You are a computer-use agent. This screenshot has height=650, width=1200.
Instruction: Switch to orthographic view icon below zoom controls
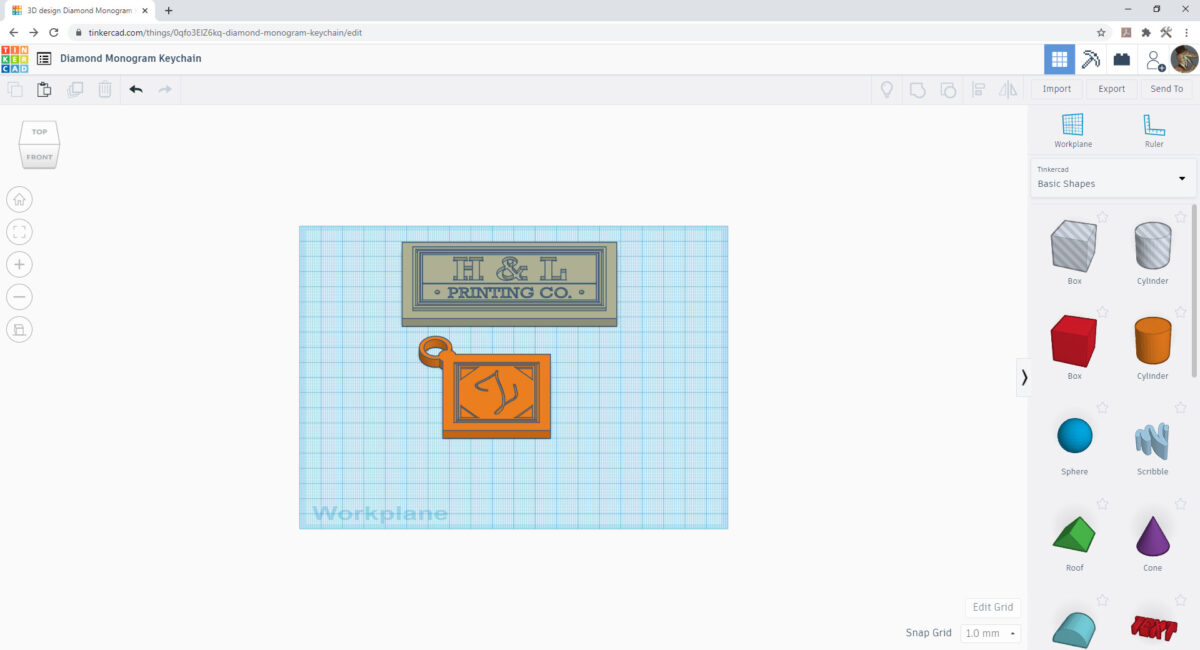(19, 329)
